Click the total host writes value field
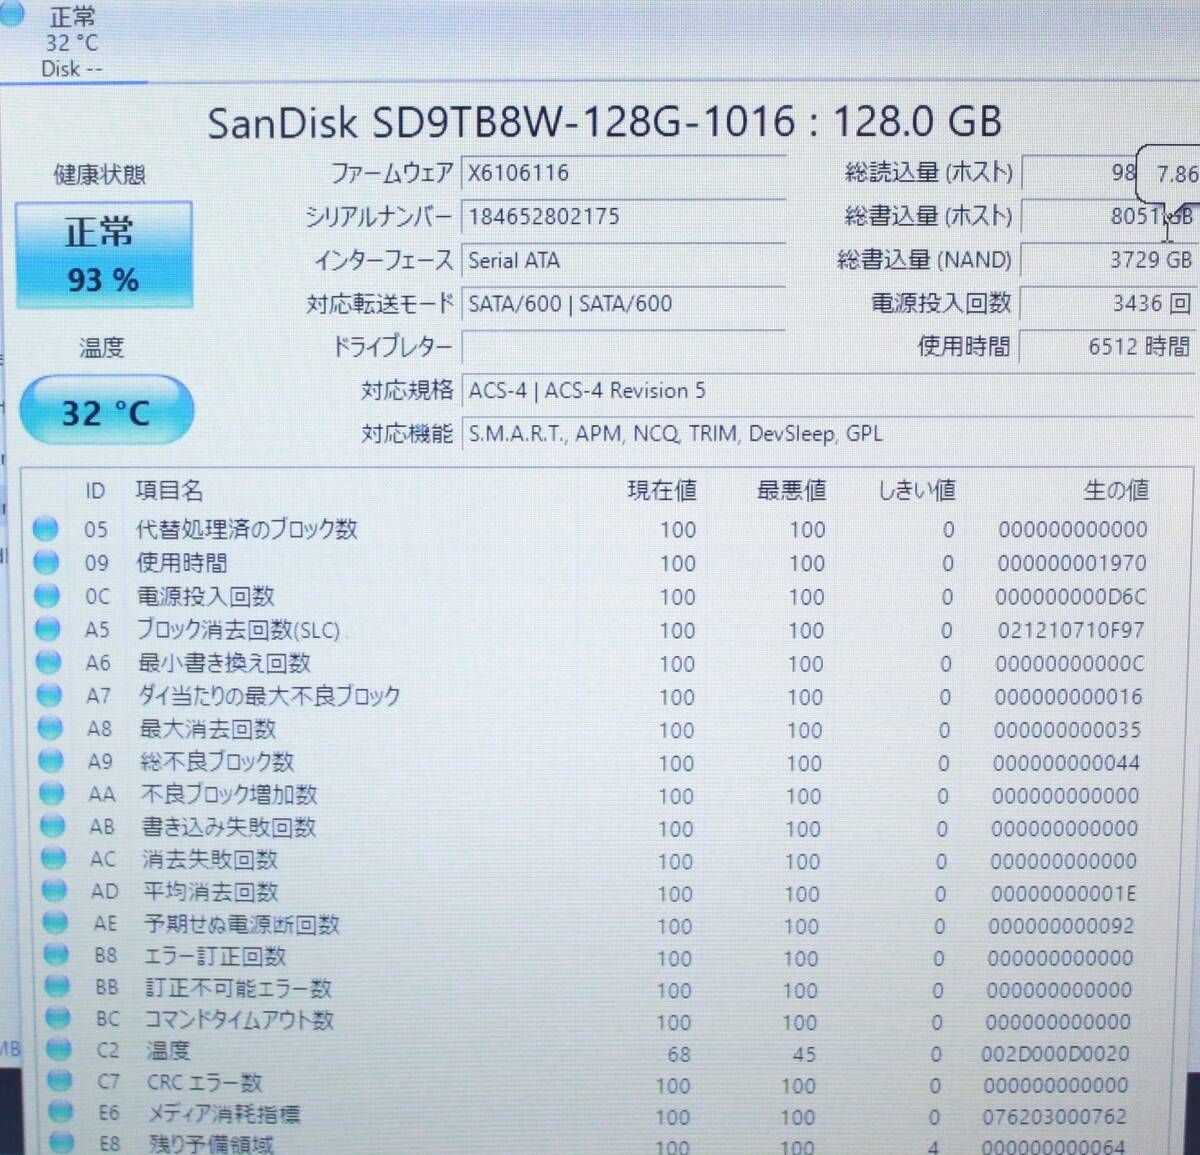The width and height of the screenshot is (1200, 1155). [x=1108, y=216]
